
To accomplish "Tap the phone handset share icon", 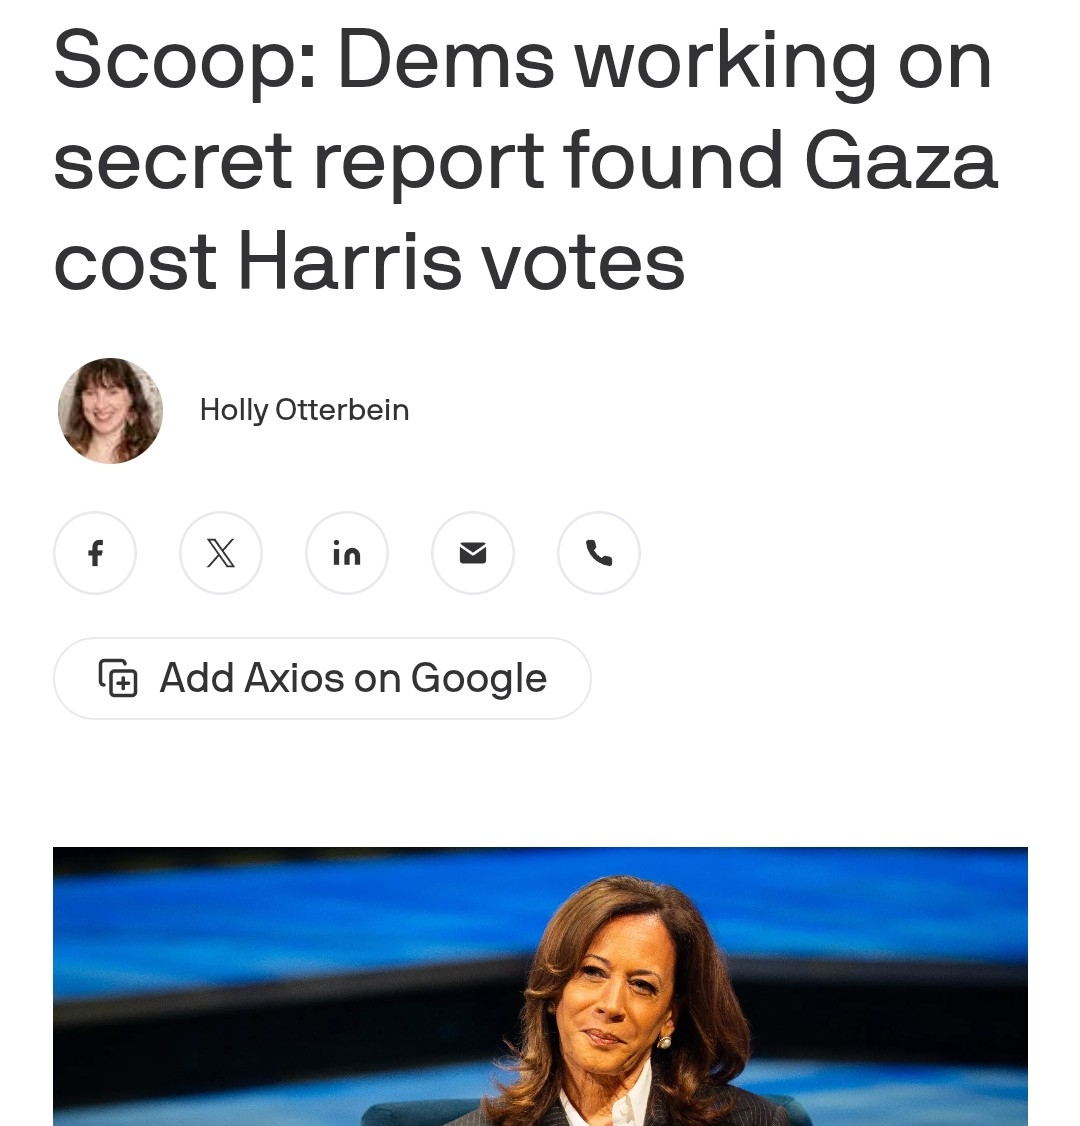I will (x=599, y=553).
